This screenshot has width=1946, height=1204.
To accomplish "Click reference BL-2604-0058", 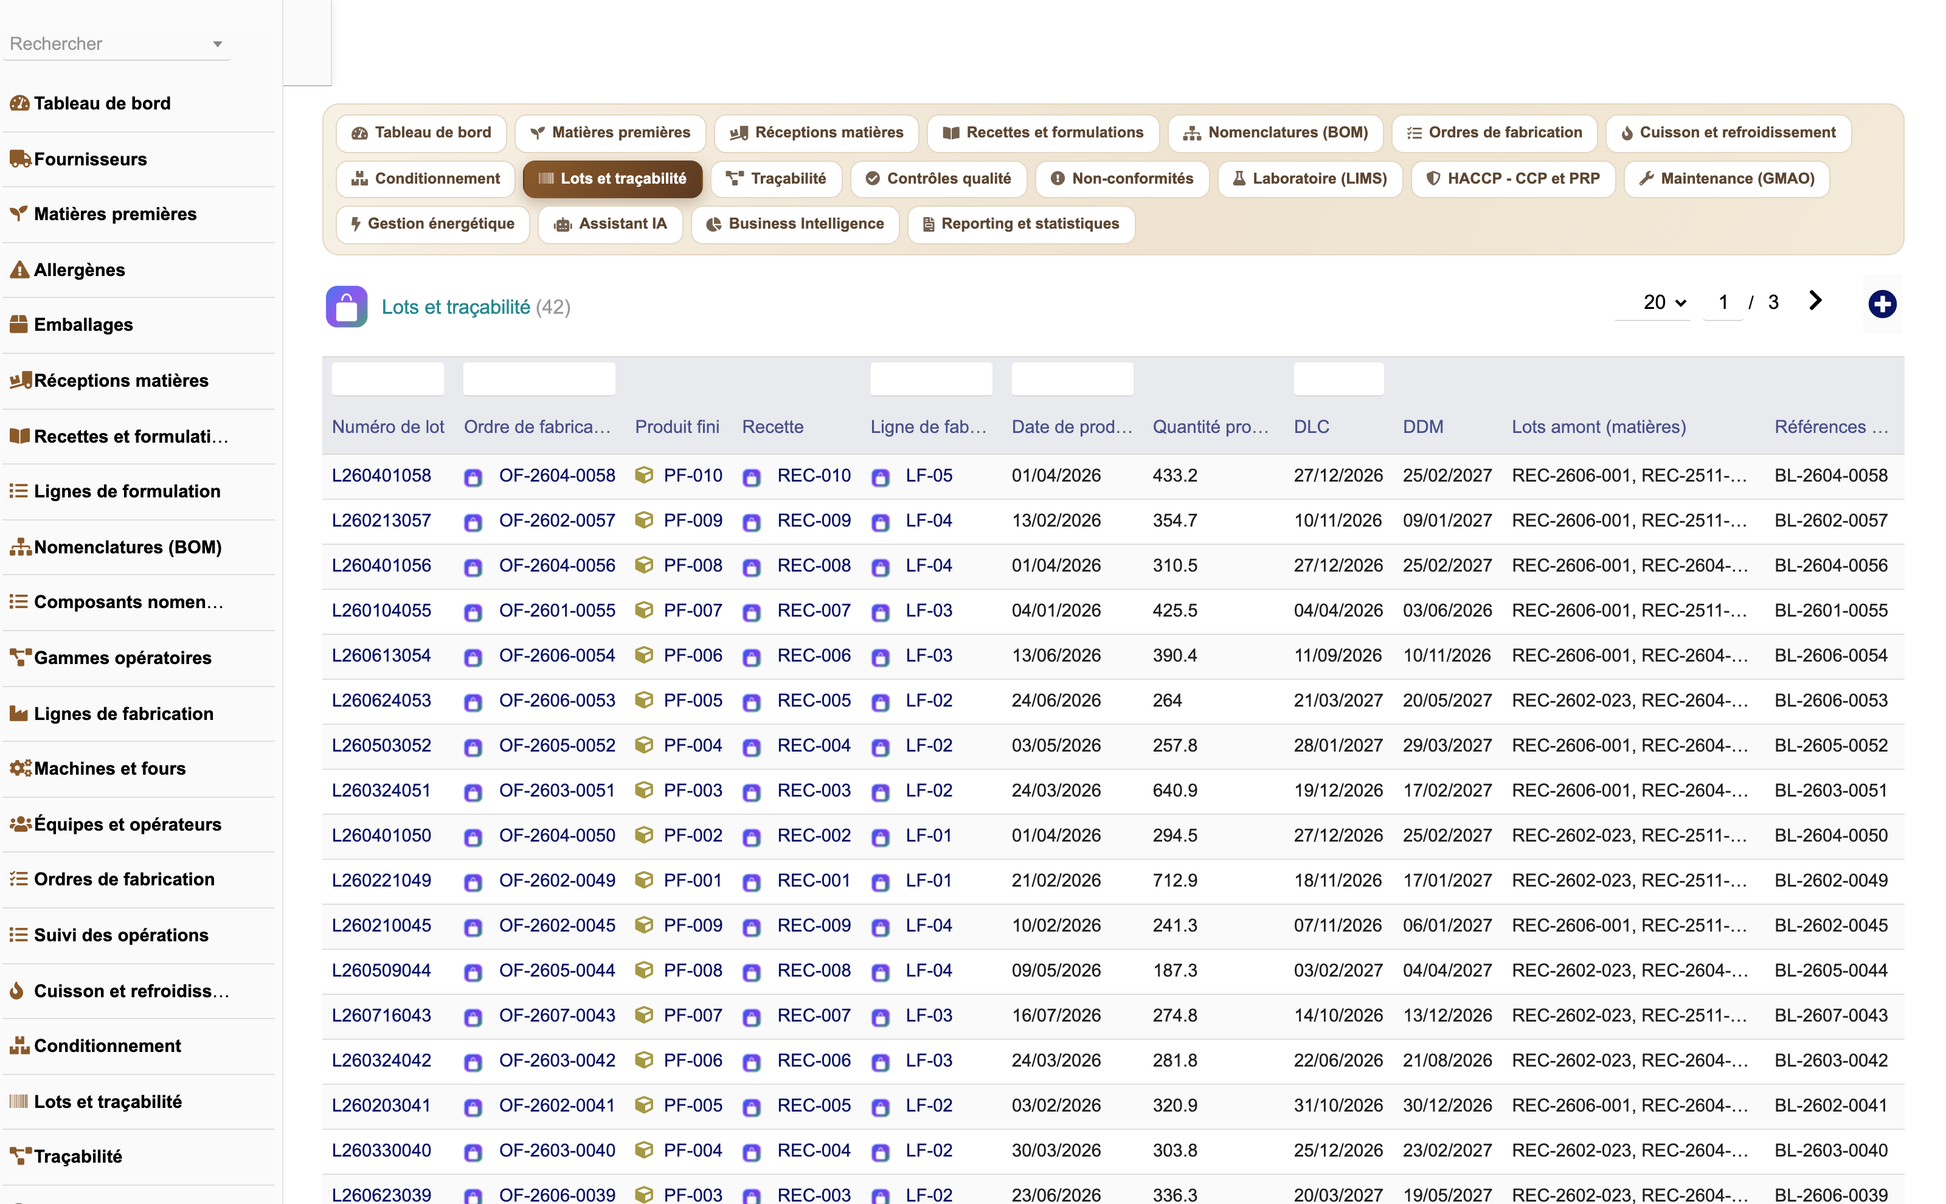I will [1831, 475].
